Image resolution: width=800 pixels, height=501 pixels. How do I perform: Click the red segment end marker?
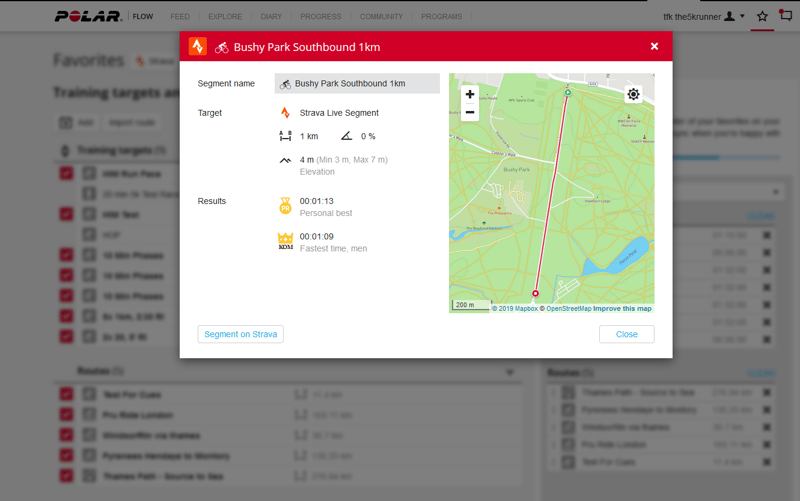(535, 293)
